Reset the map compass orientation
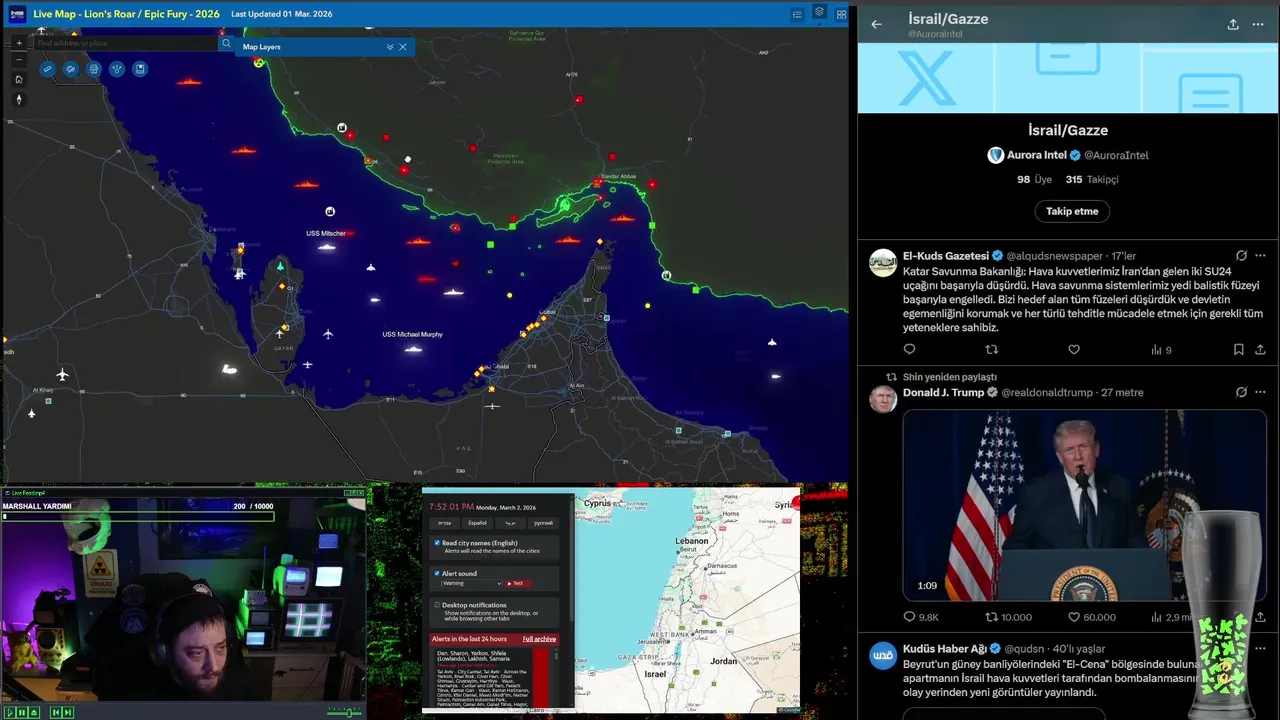Viewport: 1280px width, 720px height. [19, 99]
